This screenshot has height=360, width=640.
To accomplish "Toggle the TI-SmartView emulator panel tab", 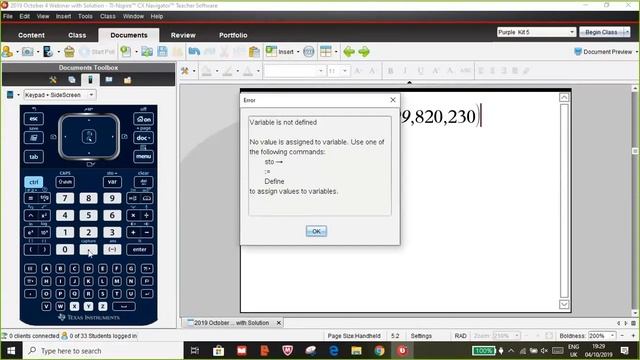I will tap(90, 80).
